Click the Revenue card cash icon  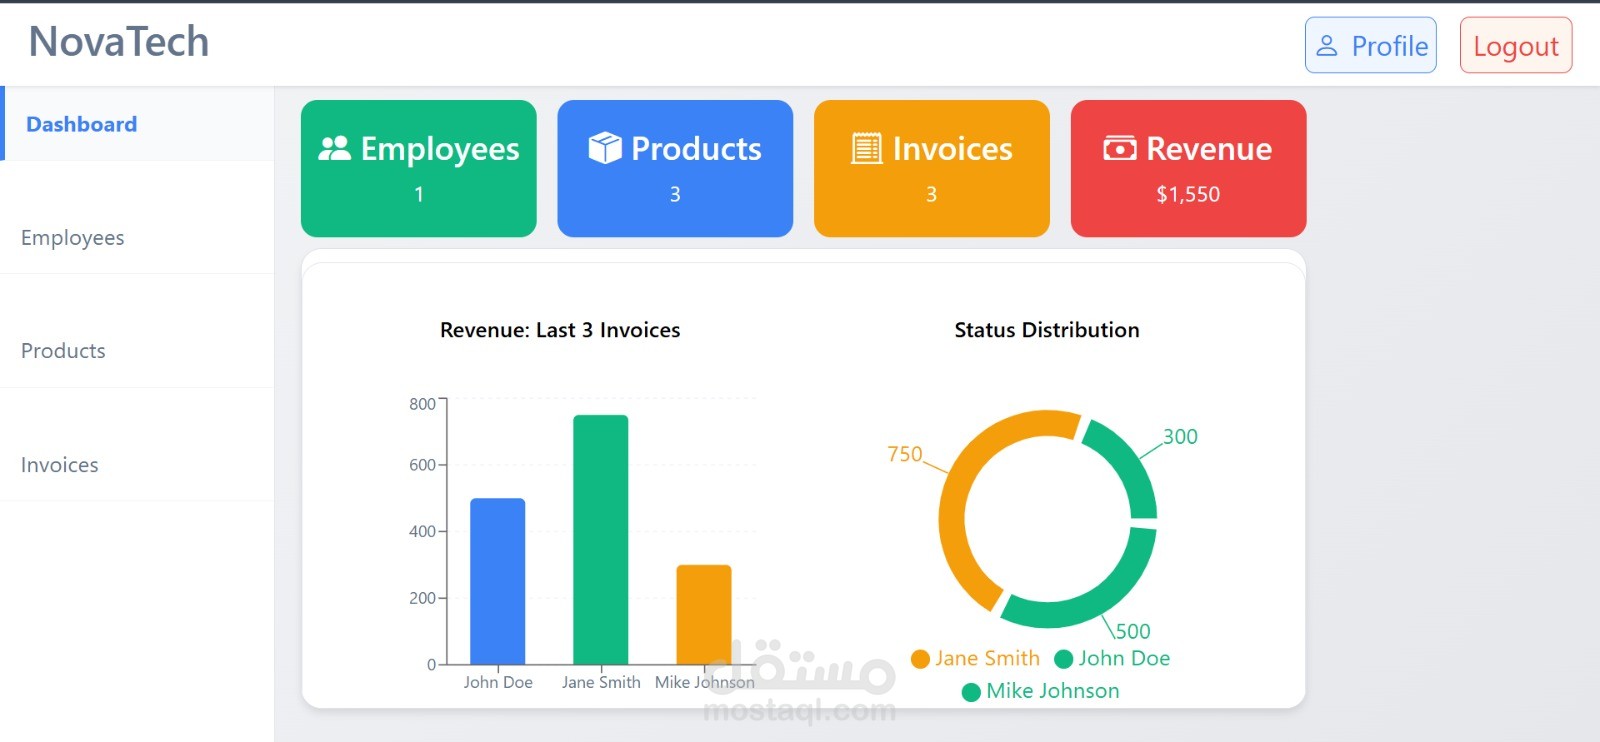pyautogui.click(x=1120, y=148)
